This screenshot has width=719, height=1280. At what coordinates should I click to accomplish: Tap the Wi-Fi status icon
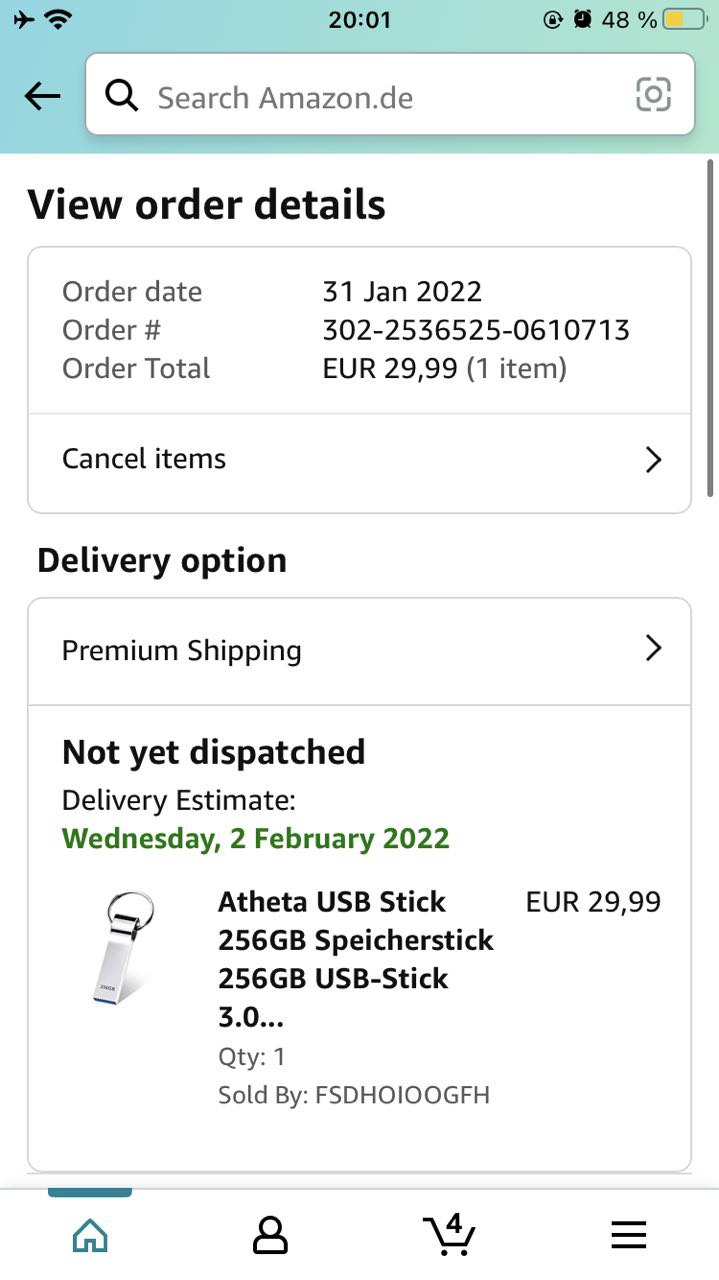(59, 19)
